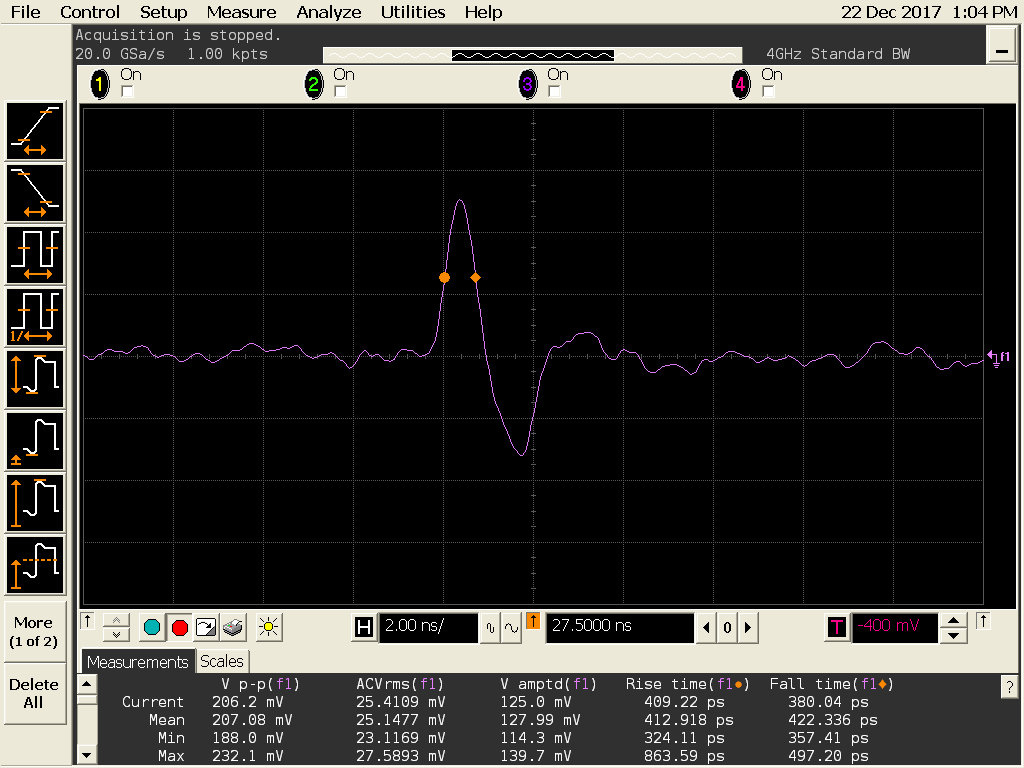Screen dimensions: 1024x768
Task: Enable channel 2 On checkbox
Action: pos(340,91)
